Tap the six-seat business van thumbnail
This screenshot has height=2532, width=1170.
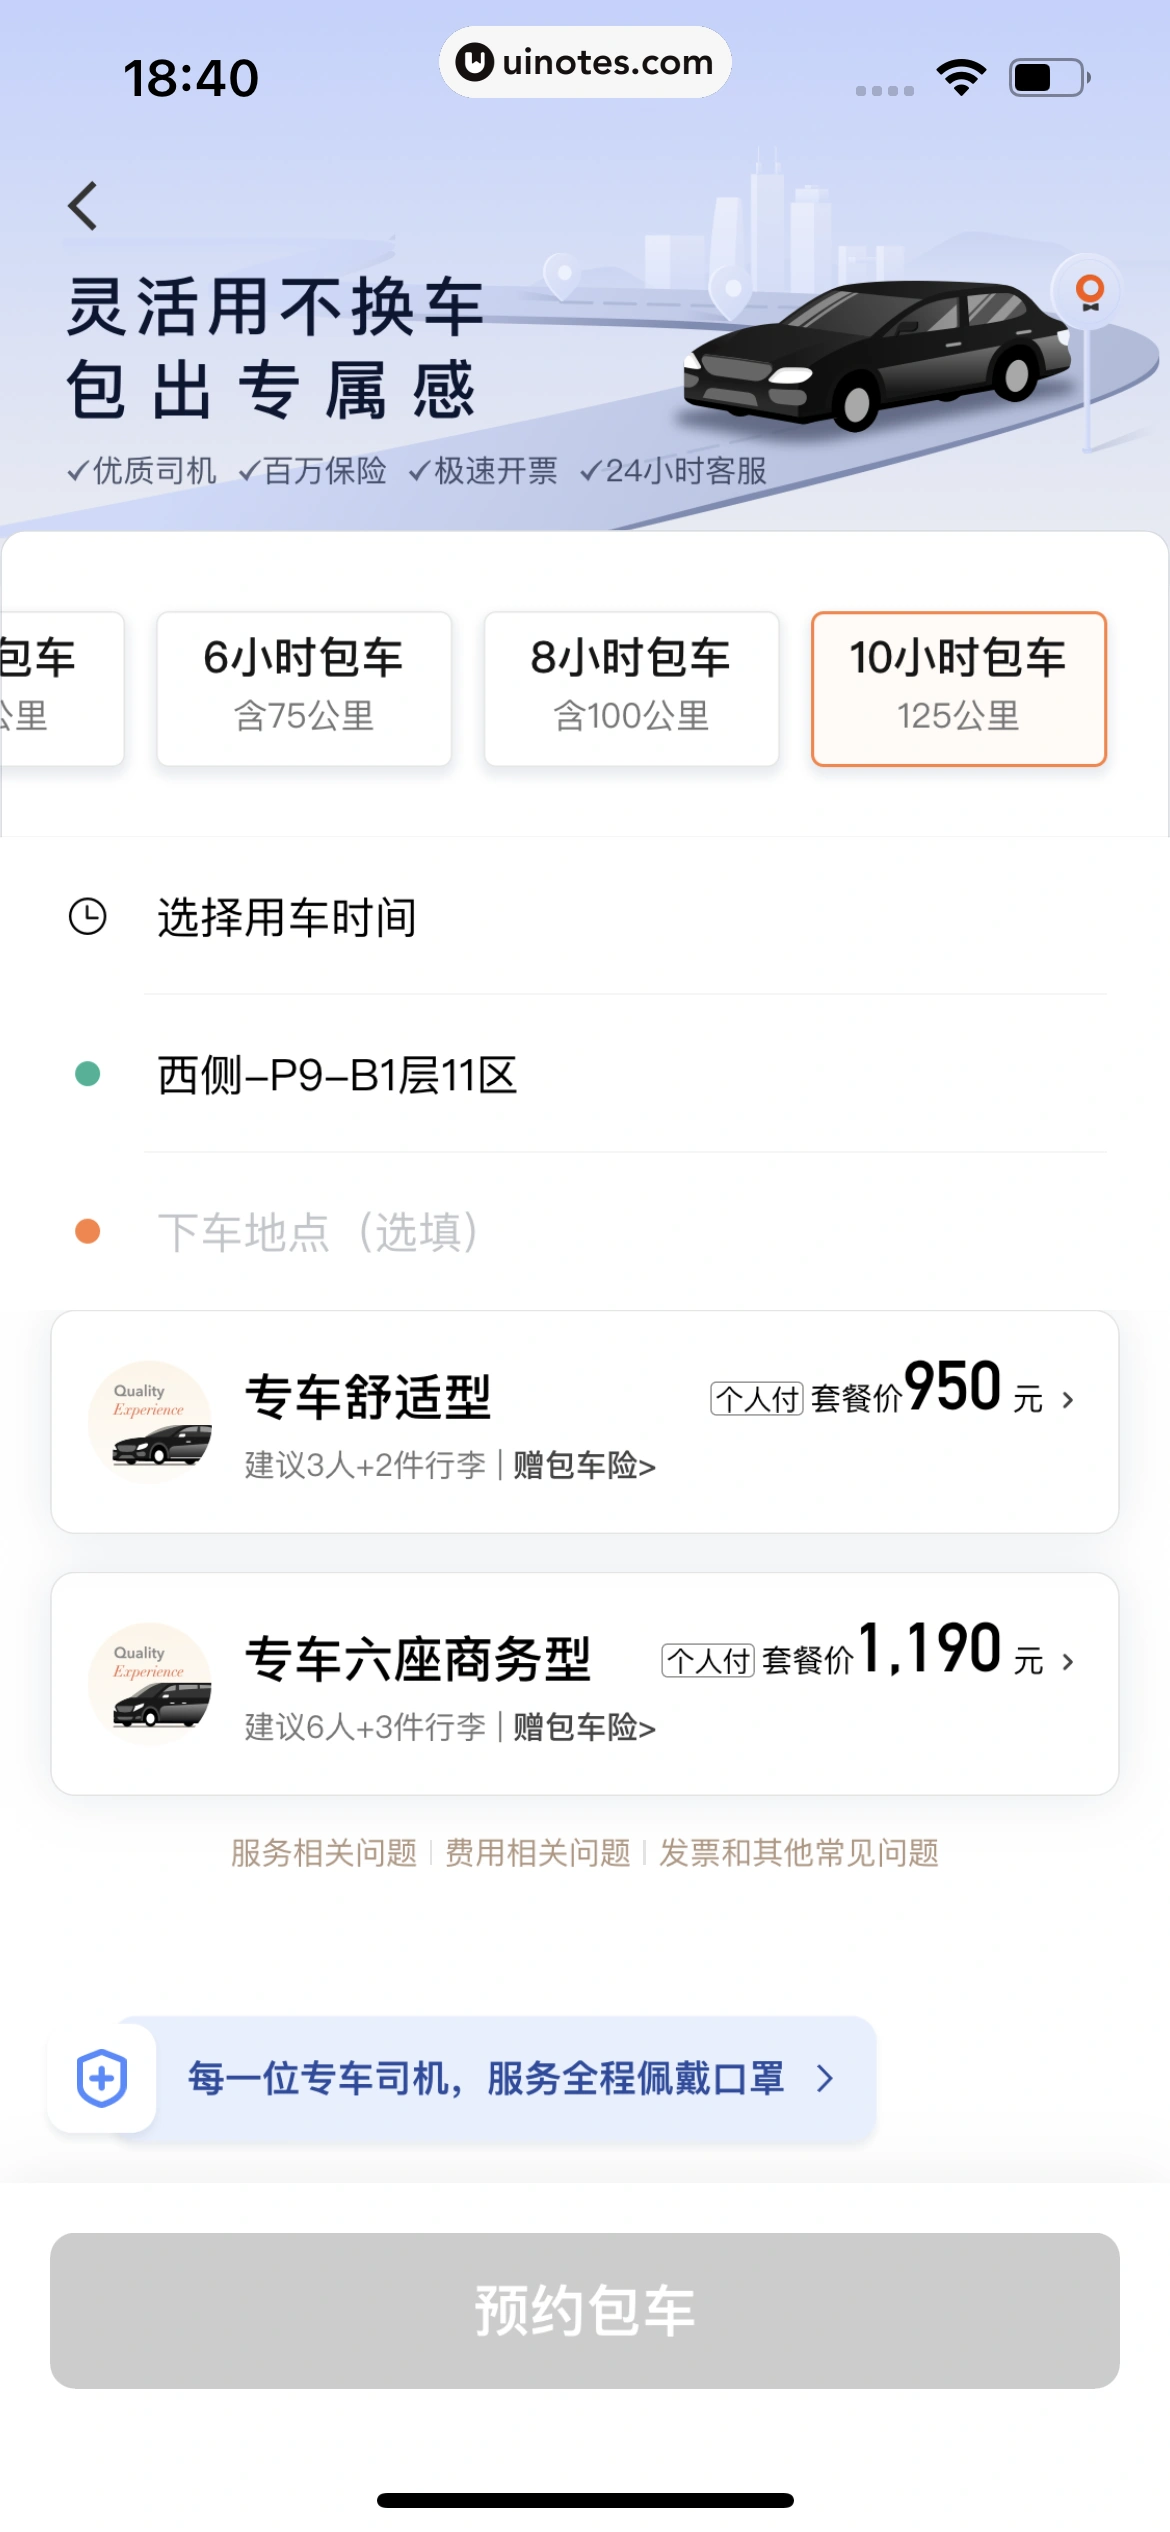150,1683
